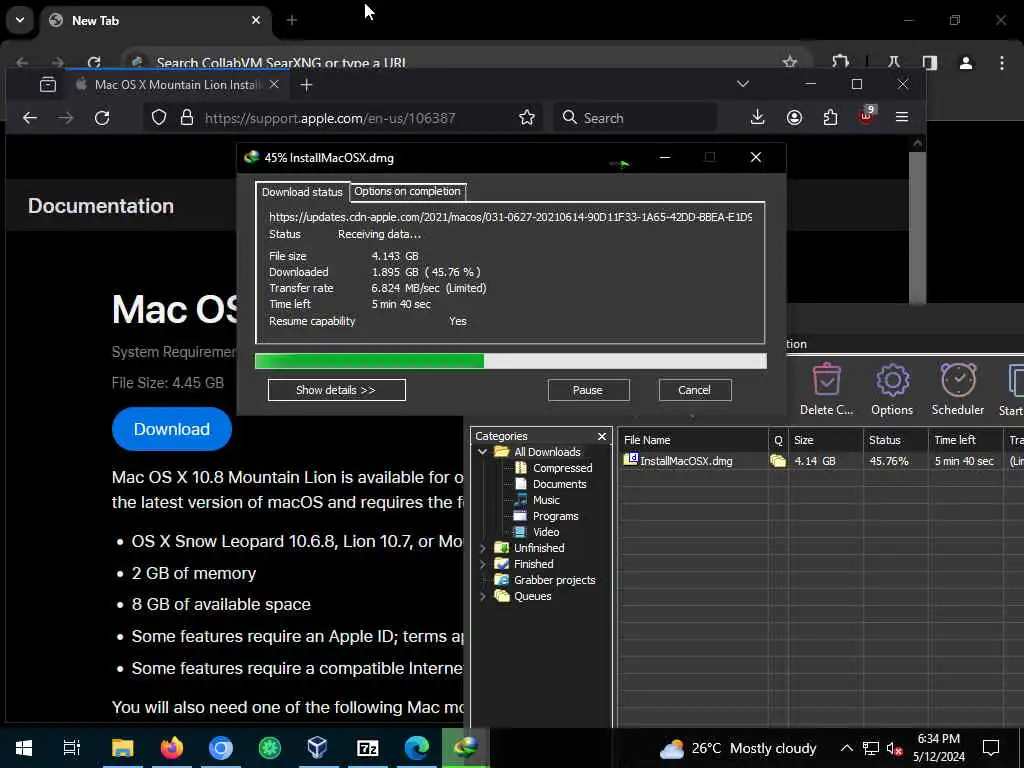Sort list by Time left column

[965, 440]
